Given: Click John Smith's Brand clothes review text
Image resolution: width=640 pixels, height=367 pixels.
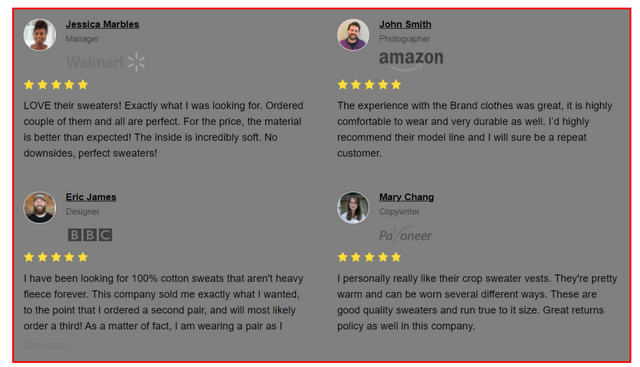Looking at the screenshot, I should click(x=475, y=129).
